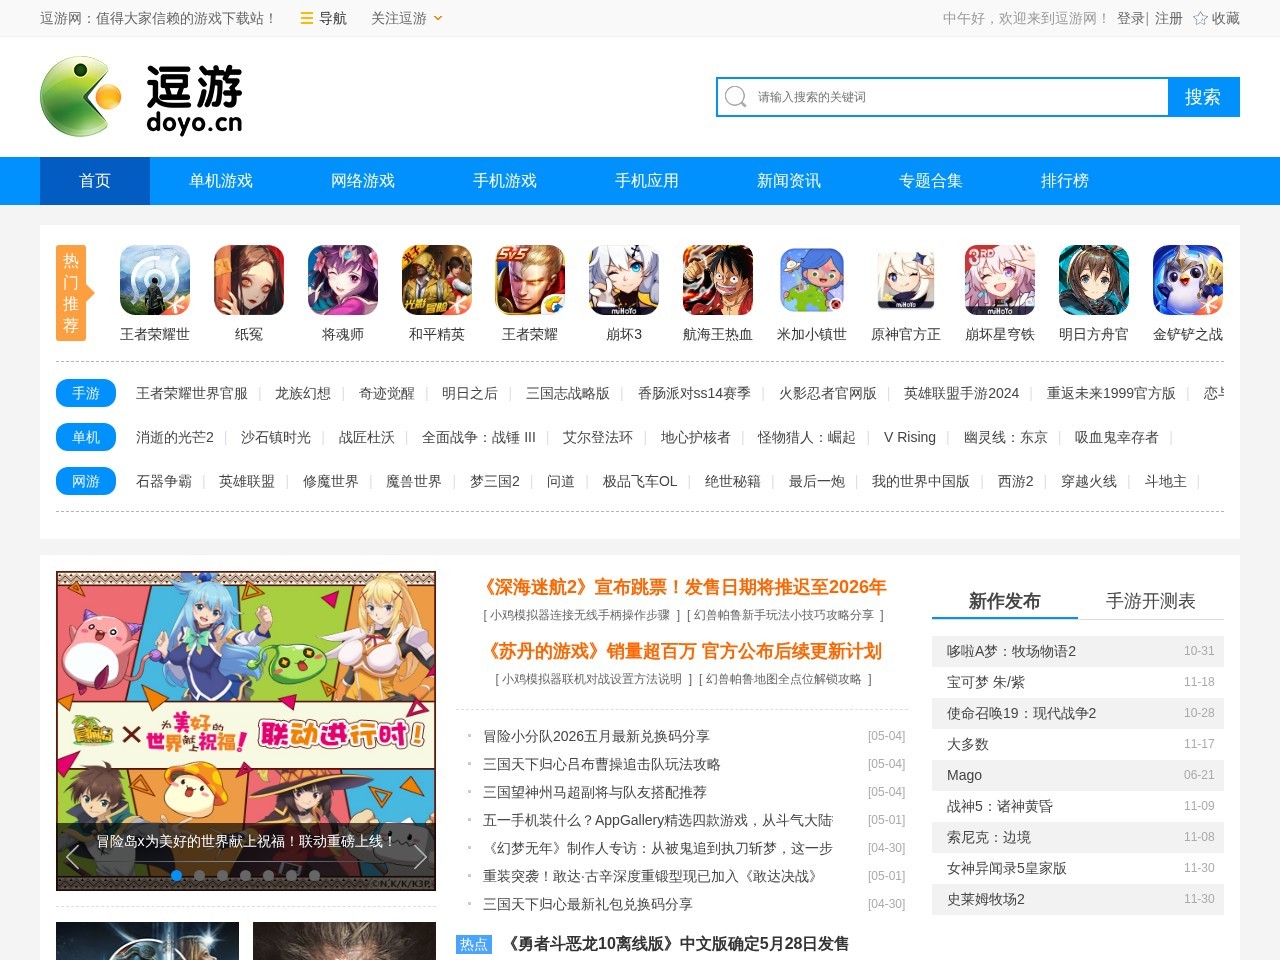
Task: Switch to the 手游开测表 tab
Action: pos(1151,601)
